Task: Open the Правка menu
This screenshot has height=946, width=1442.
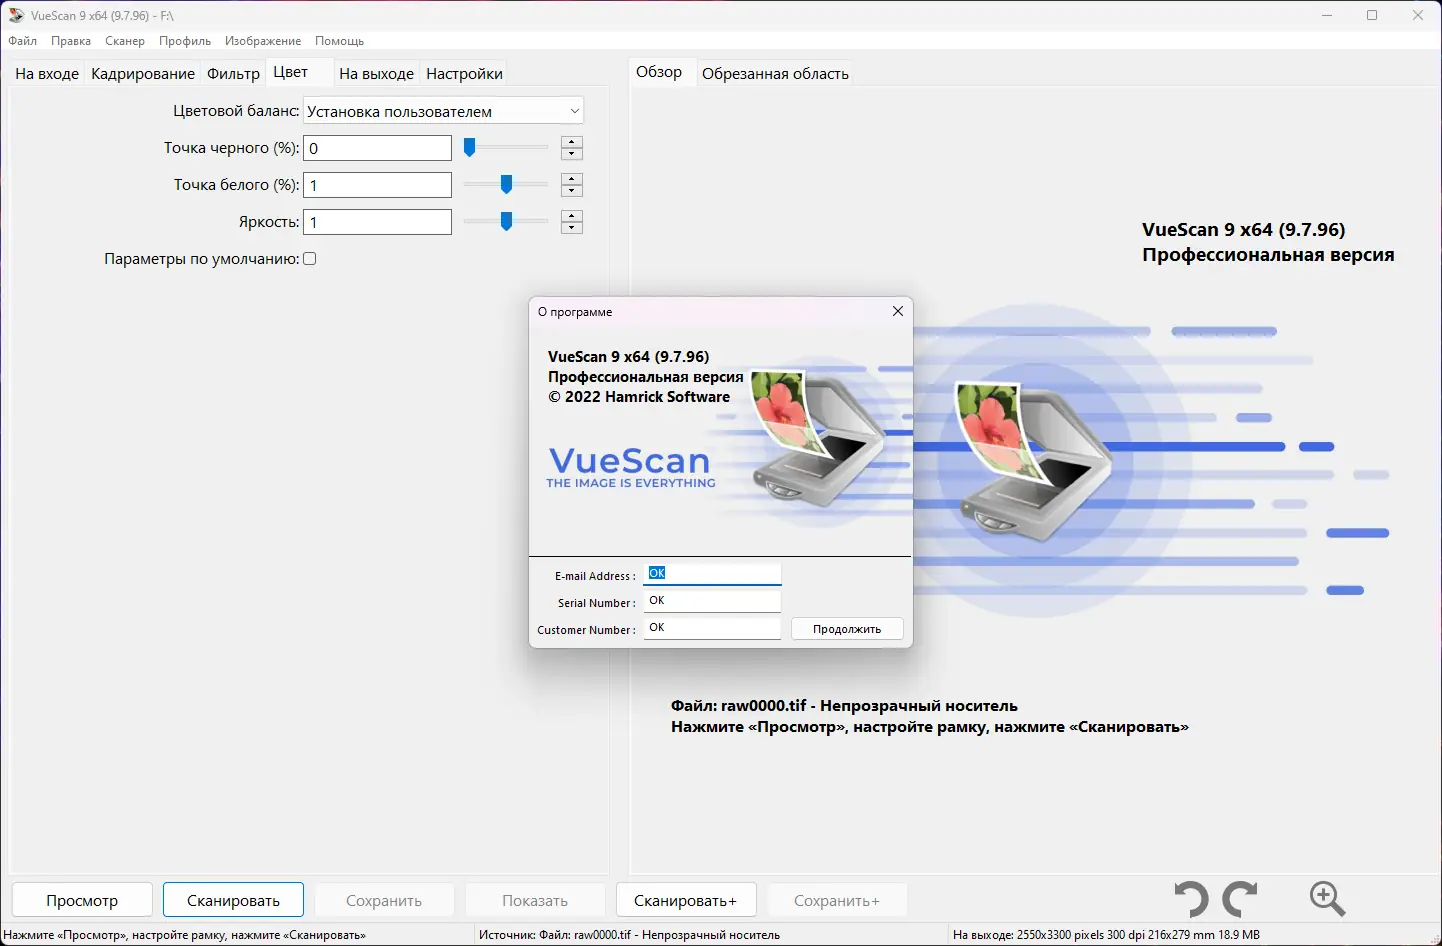Action: 71,41
